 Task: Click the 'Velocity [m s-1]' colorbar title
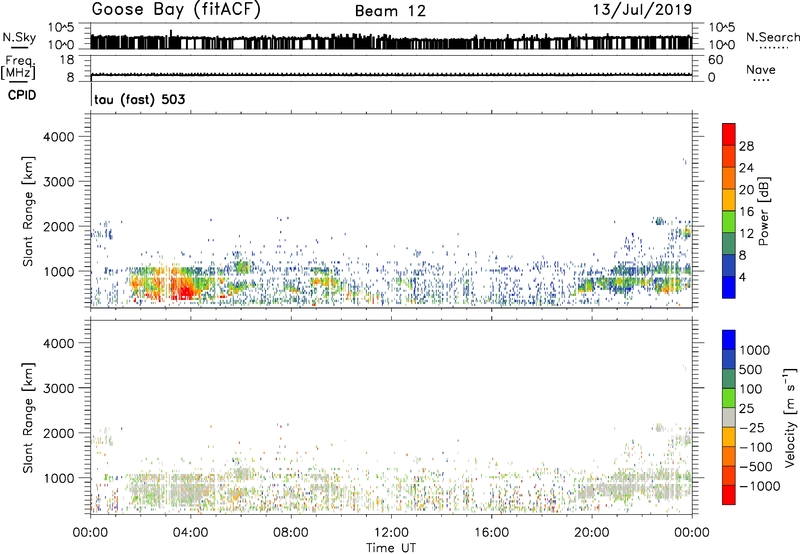791,417
